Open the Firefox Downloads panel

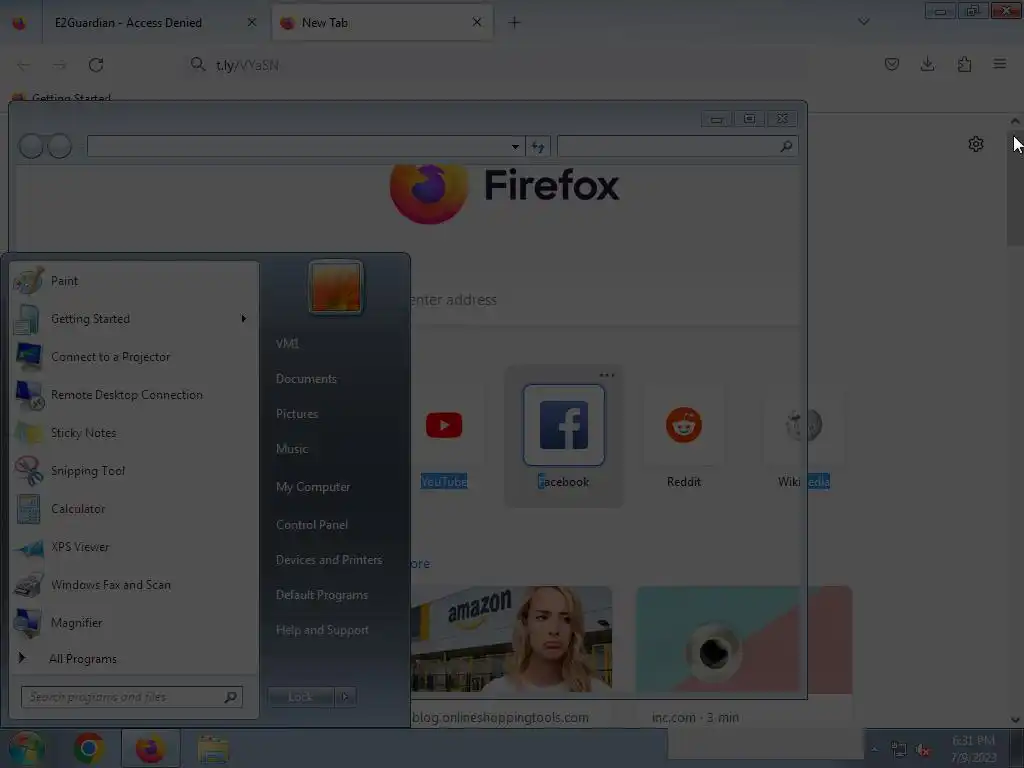pyautogui.click(x=927, y=64)
